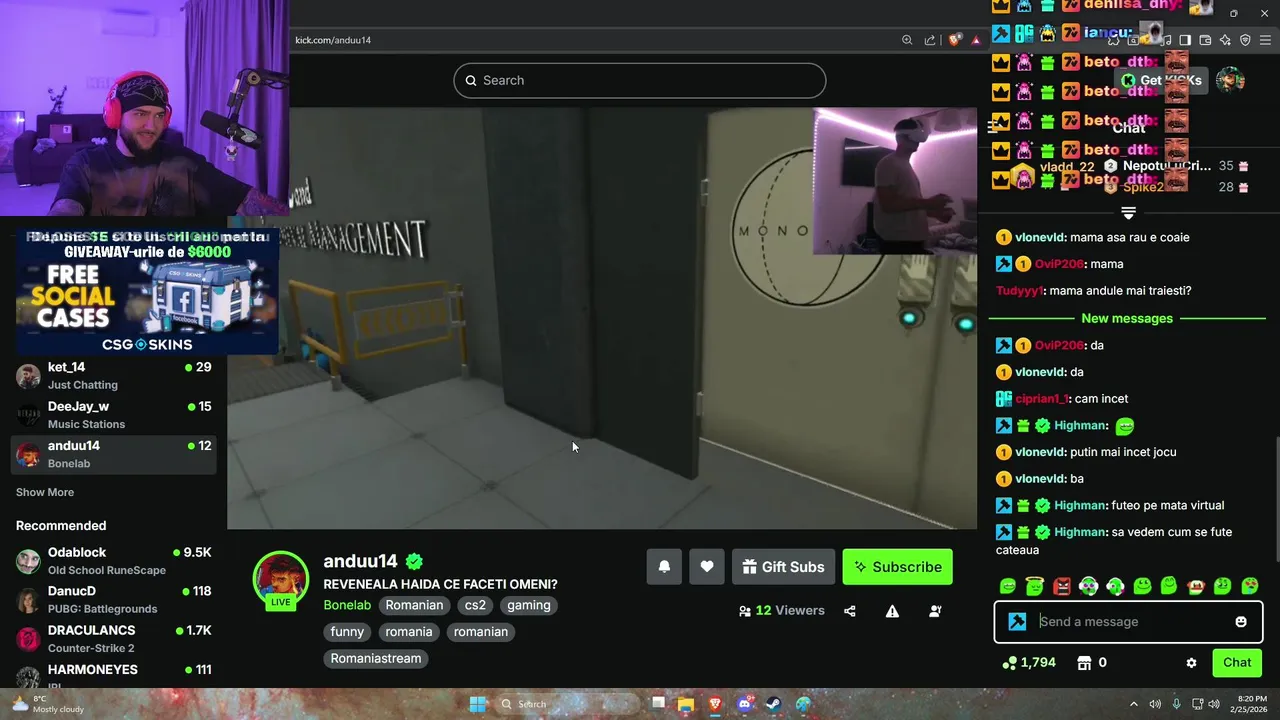The height and width of the screenshot is (720, 1280).
Task: Focus the Send a message field
Action: 1128,622
